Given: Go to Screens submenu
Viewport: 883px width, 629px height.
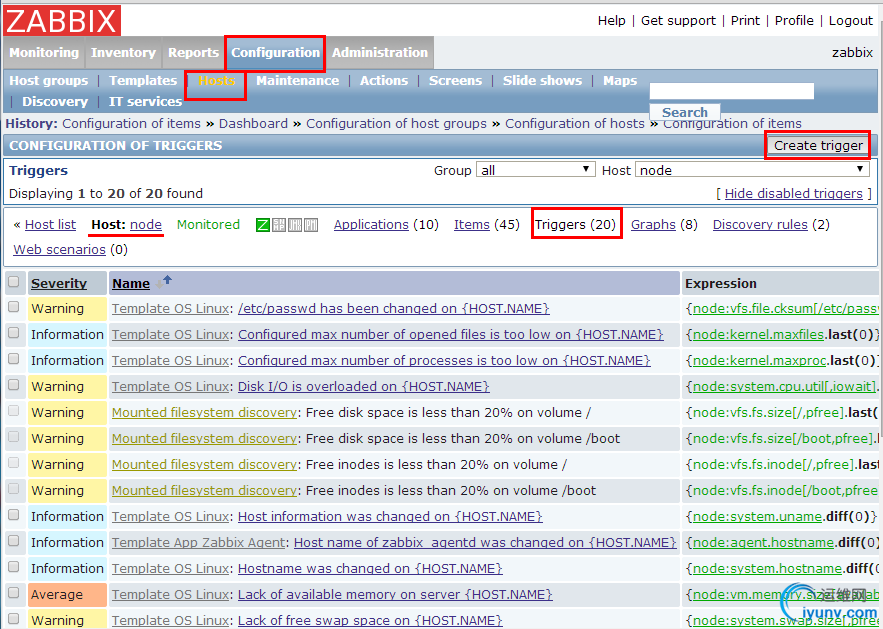Looking at the screenshot, I should point(455,81).
